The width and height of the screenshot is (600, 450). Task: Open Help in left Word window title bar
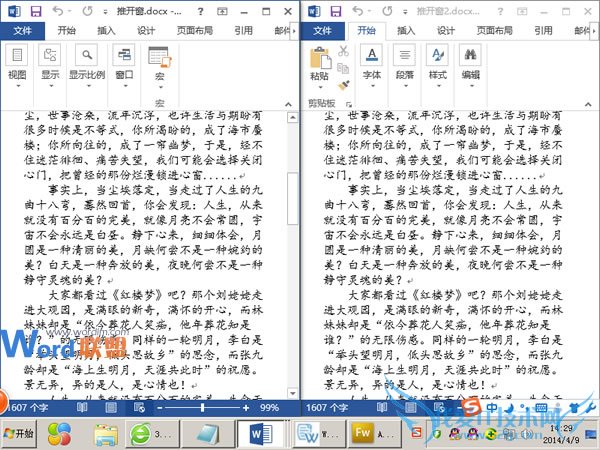tap(200, 11)
